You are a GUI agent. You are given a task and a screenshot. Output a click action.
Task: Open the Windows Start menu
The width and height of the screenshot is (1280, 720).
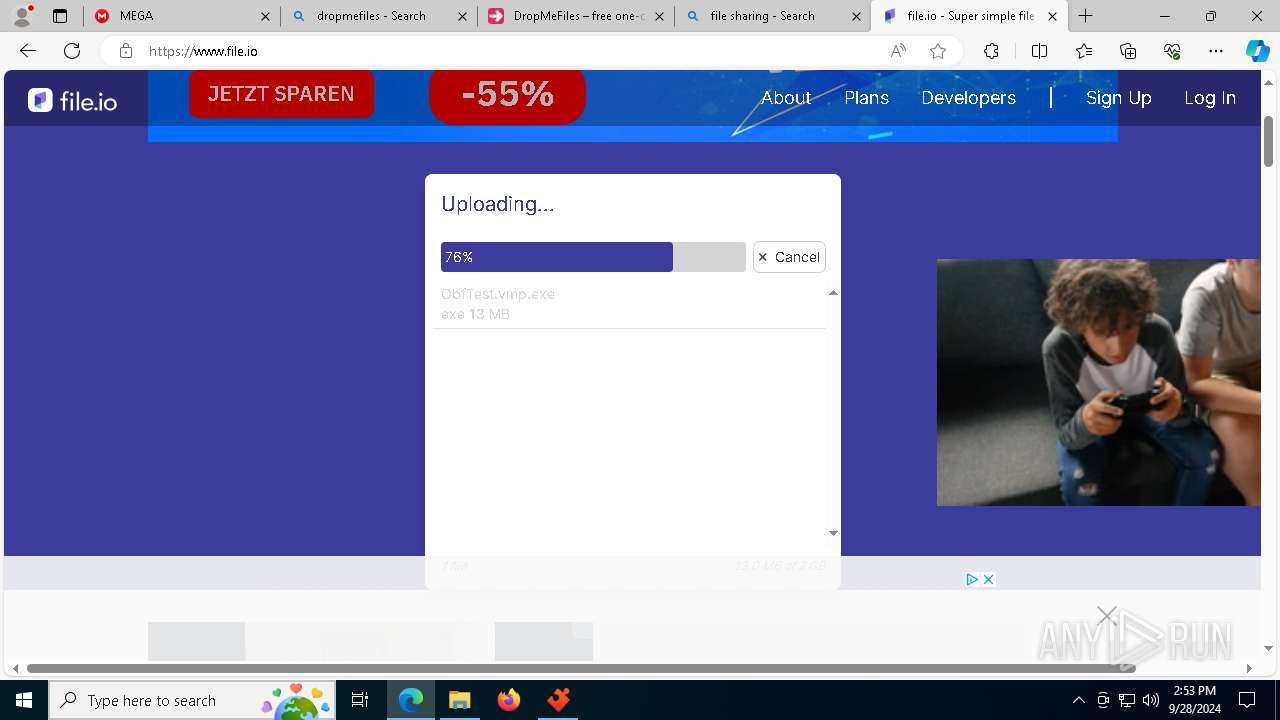(24, 700)
